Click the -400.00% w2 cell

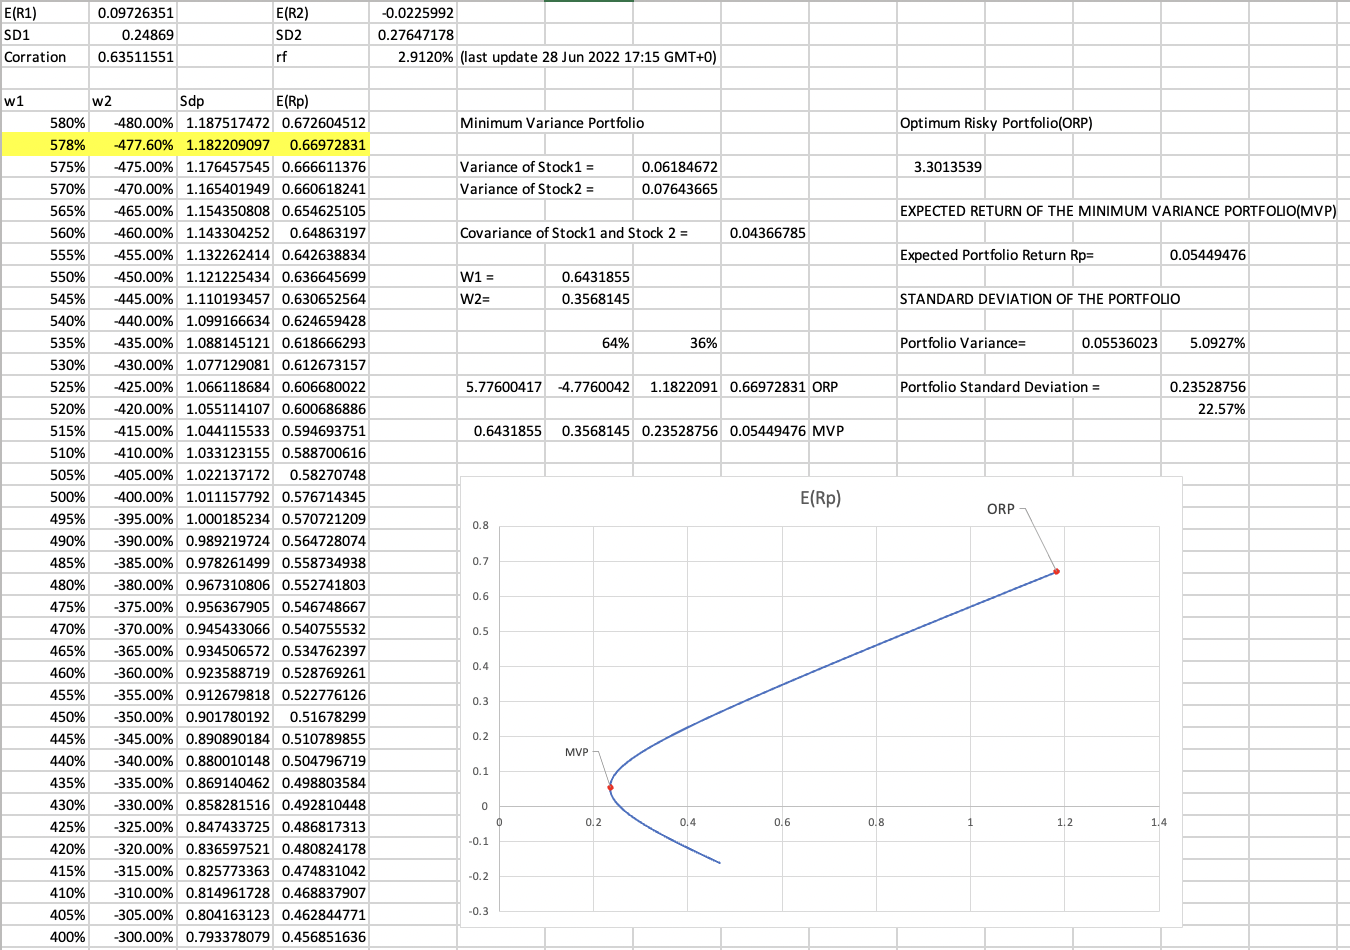(x=132, y=497)
